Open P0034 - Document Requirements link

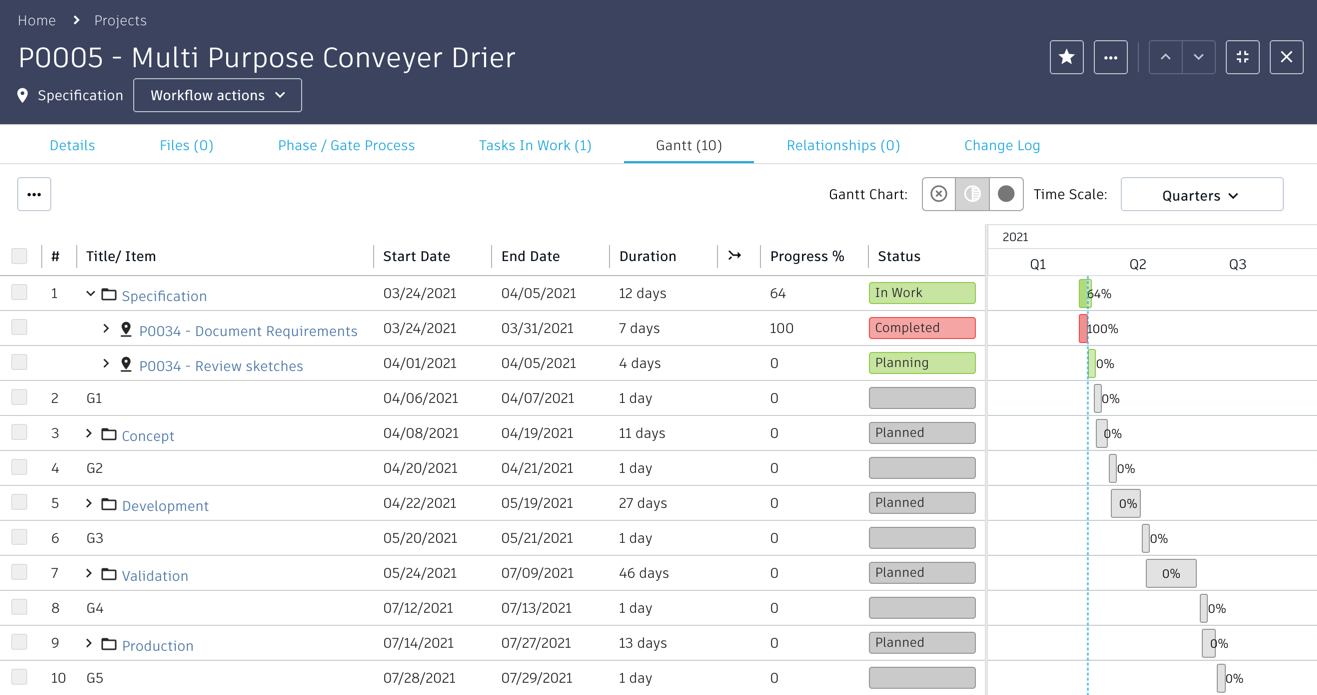click(248, 331)
